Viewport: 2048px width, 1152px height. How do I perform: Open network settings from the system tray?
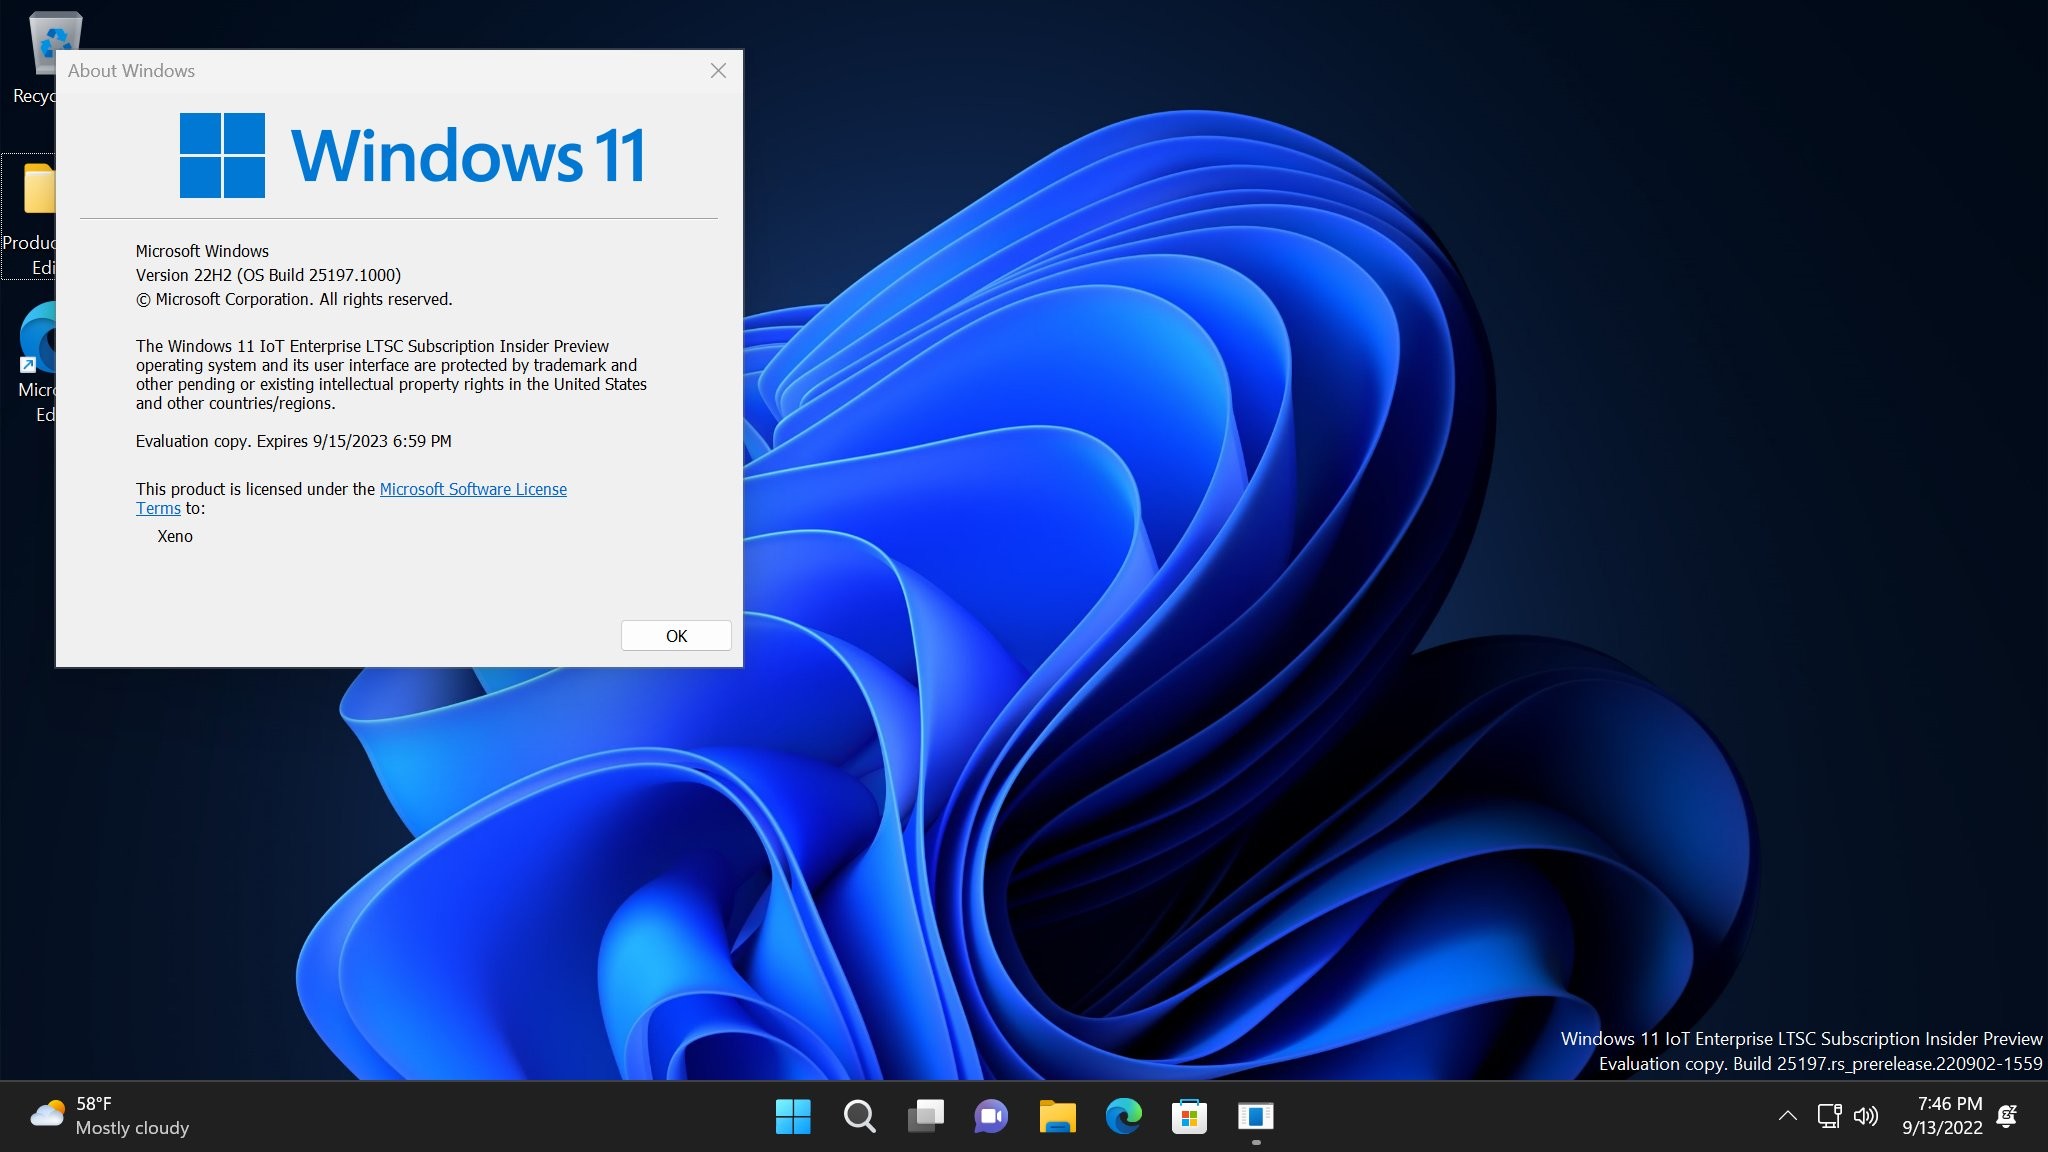(1830, 1116)
